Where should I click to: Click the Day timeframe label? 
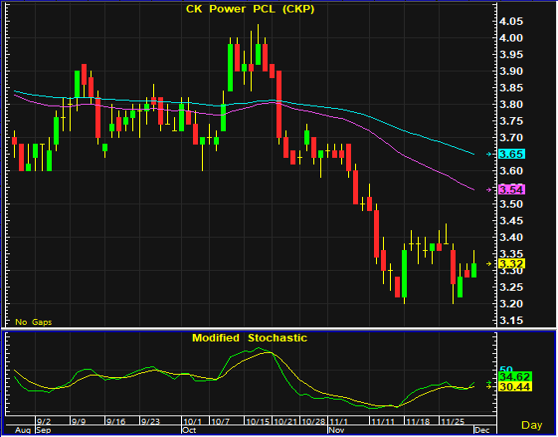[532, 425]
